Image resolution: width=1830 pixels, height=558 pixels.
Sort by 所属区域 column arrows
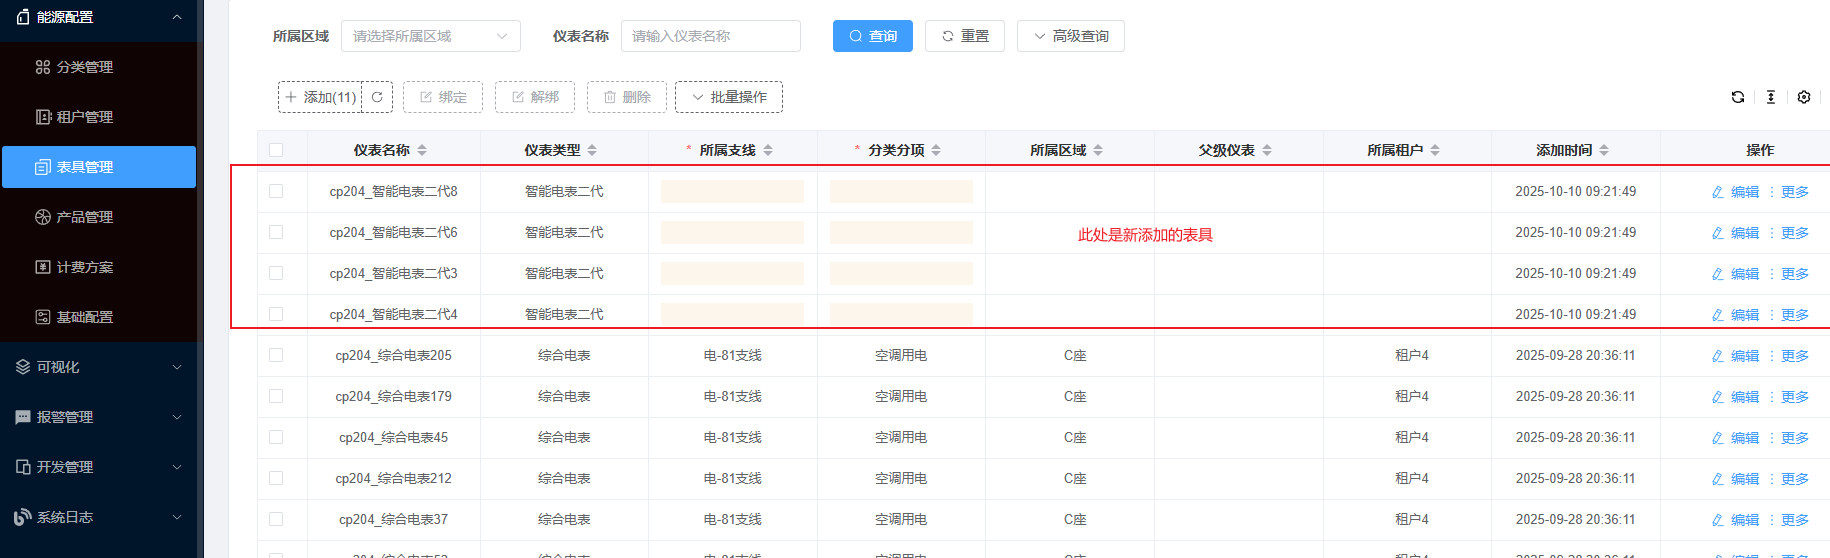1098,150
